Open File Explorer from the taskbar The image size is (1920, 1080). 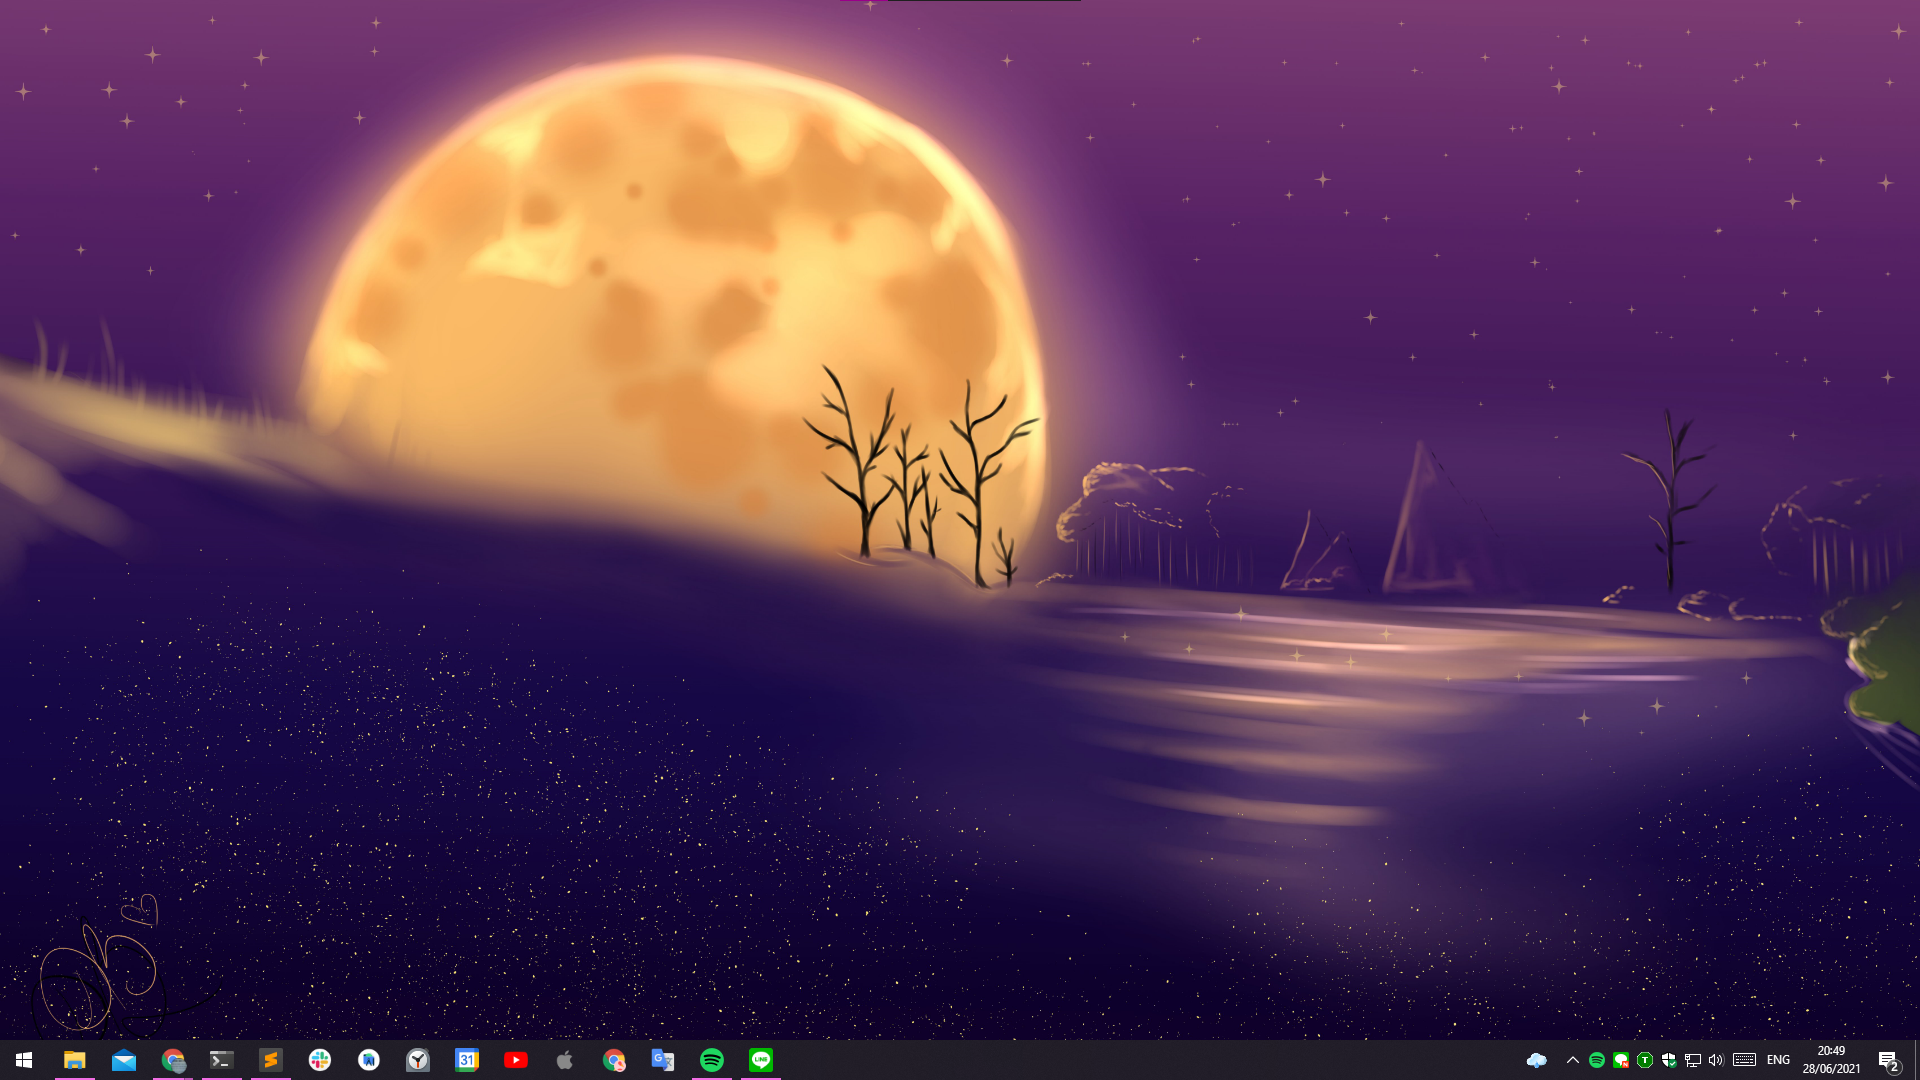pos(75,1060)
